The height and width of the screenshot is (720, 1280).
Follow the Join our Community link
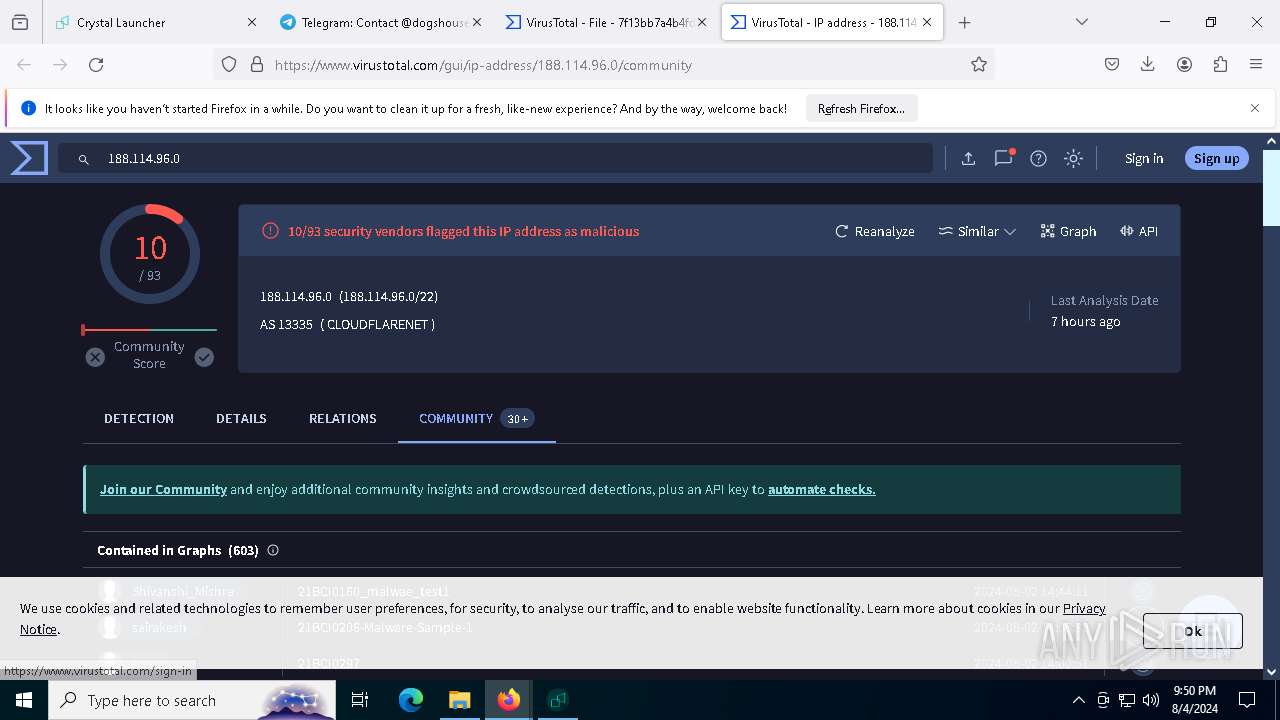click(163, 489)
